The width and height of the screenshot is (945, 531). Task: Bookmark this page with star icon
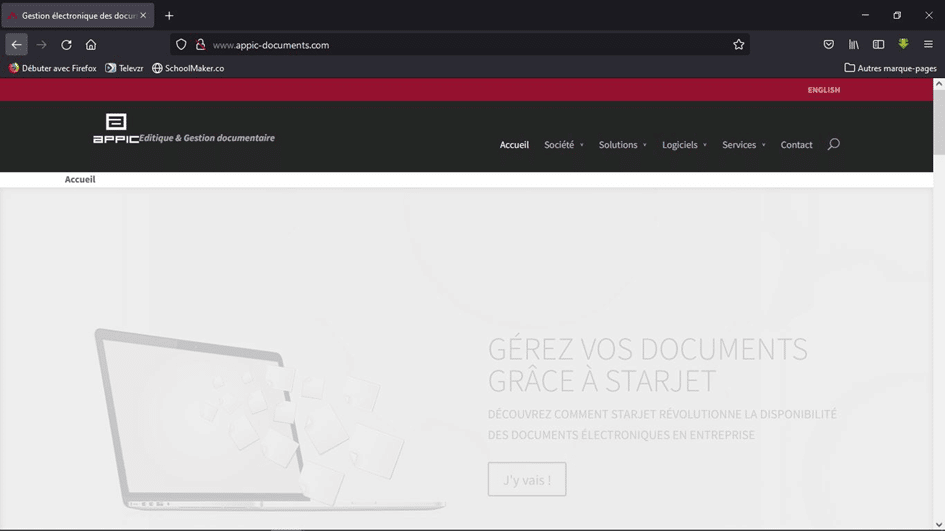click(x=738, y=45)
